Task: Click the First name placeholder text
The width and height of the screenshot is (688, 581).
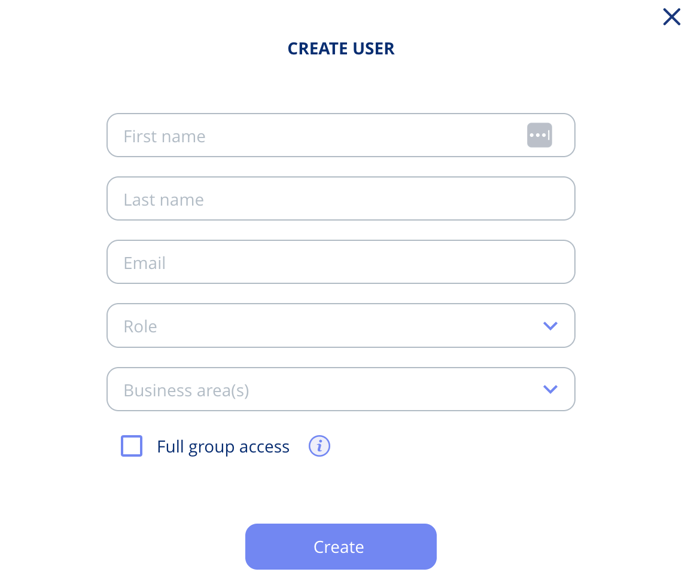Action: click(165, 136)
